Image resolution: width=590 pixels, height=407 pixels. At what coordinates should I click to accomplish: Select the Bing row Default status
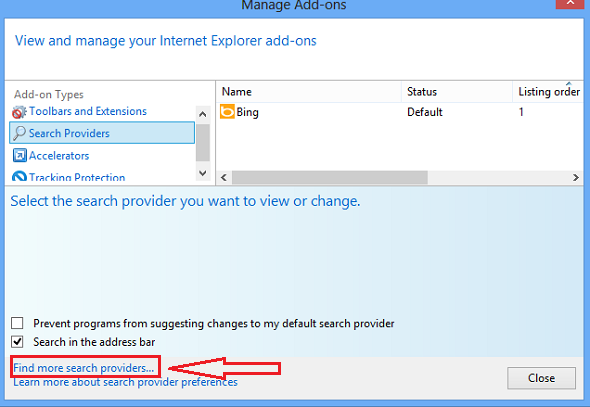pos(424,112)
